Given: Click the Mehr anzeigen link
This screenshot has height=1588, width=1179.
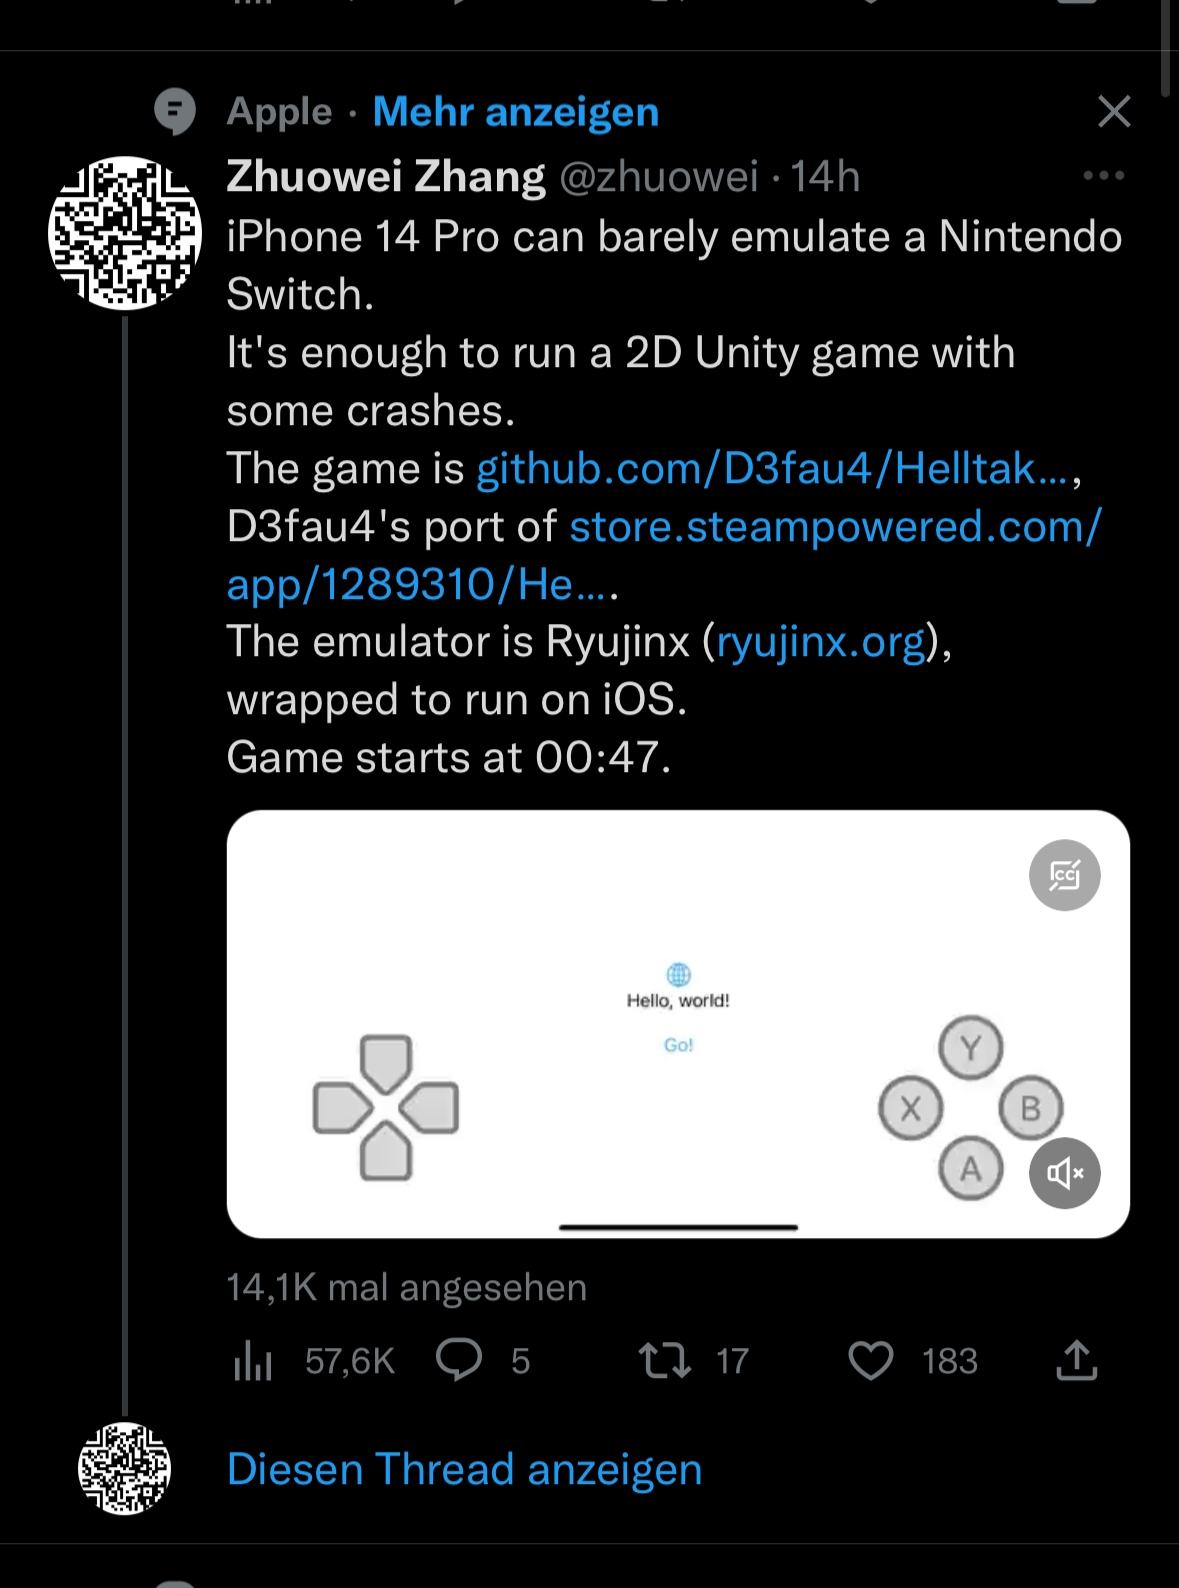Looking at the screenshot, I should 516,111.
